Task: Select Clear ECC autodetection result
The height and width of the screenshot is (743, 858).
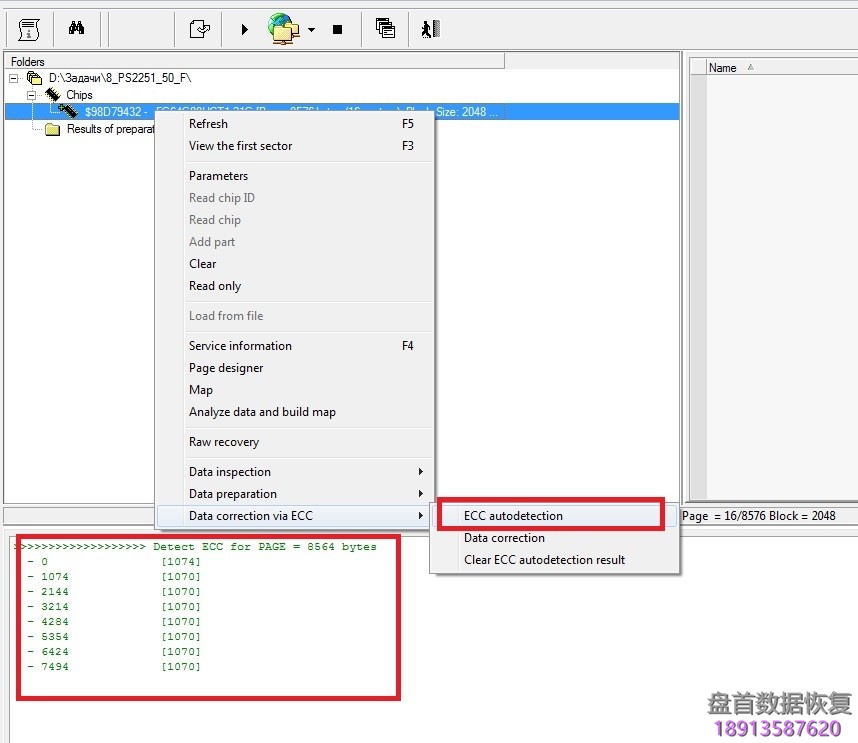Action: click(x=544, y=560)
